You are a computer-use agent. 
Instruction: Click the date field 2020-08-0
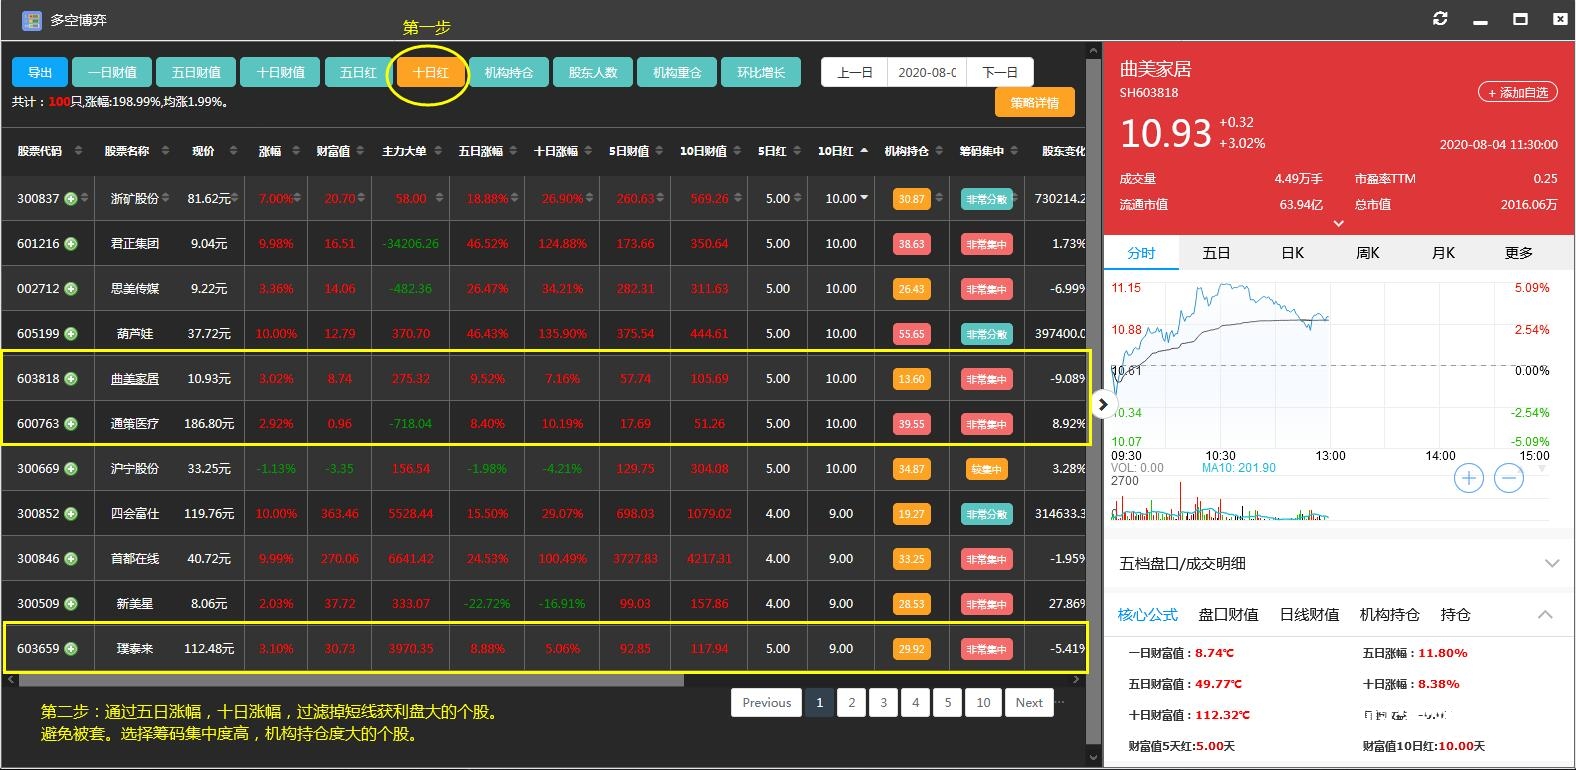click(x=927, y=72)
